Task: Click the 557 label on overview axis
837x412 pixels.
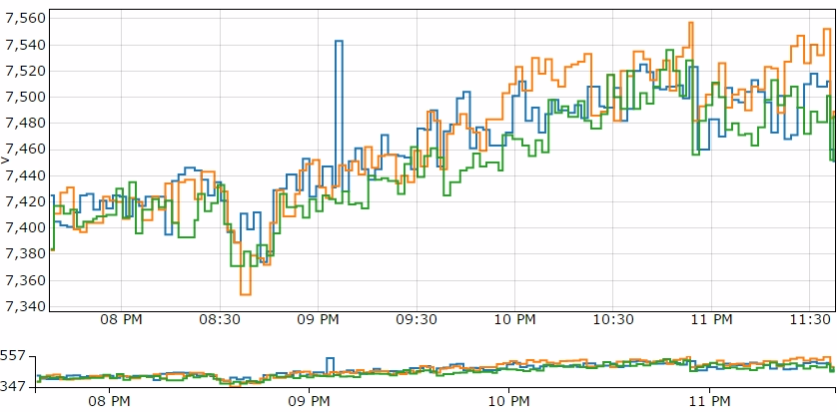Action: tap(14, 356)
